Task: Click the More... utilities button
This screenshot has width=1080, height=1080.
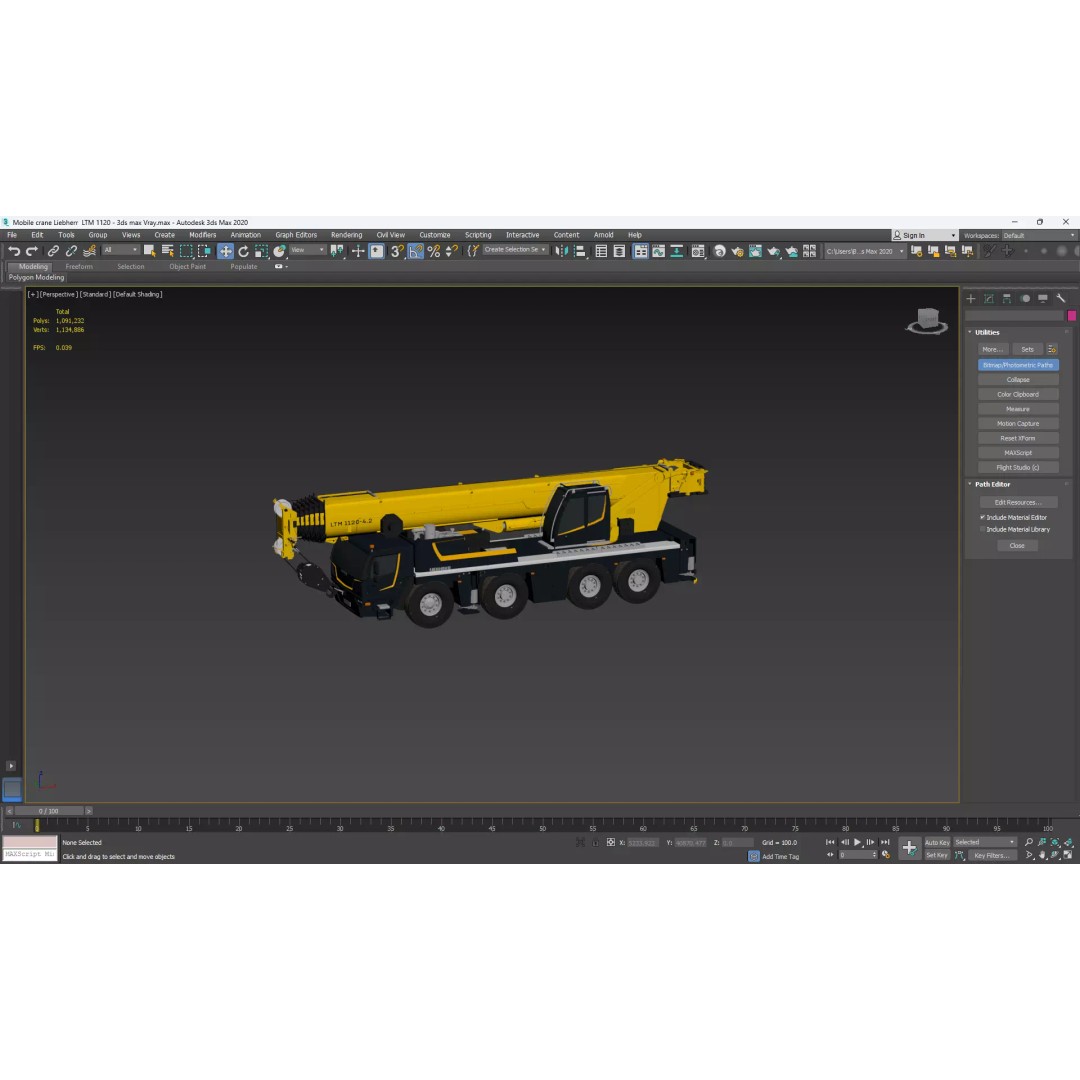Action: pyautogui.click(x=993, y=349)
